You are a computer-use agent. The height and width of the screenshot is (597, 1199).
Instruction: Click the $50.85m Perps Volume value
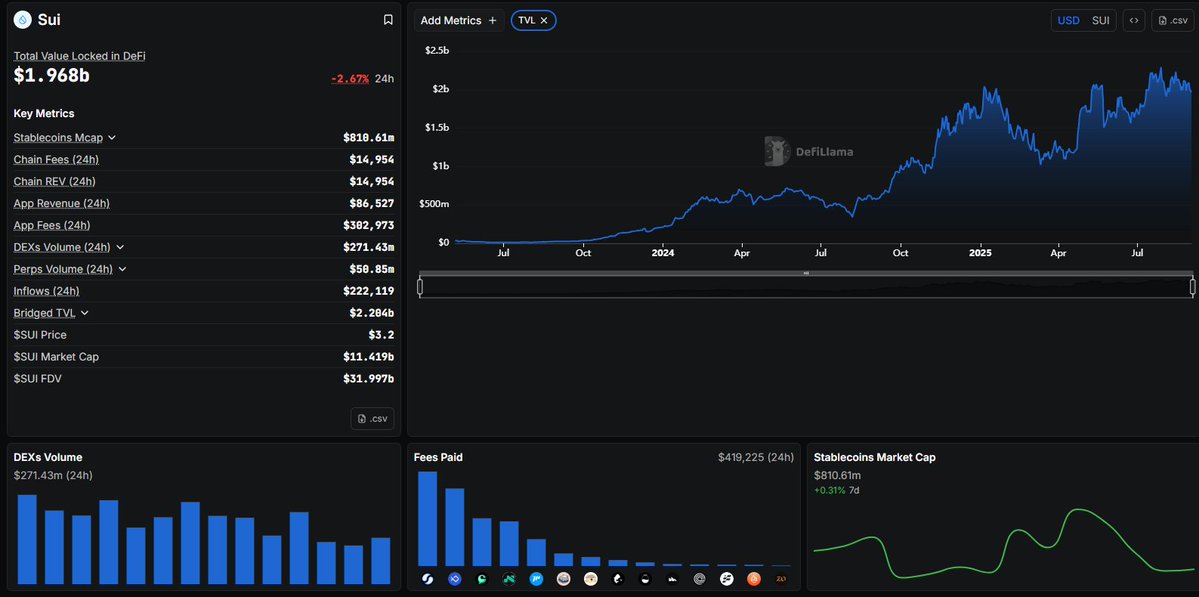tap(372, 269)
